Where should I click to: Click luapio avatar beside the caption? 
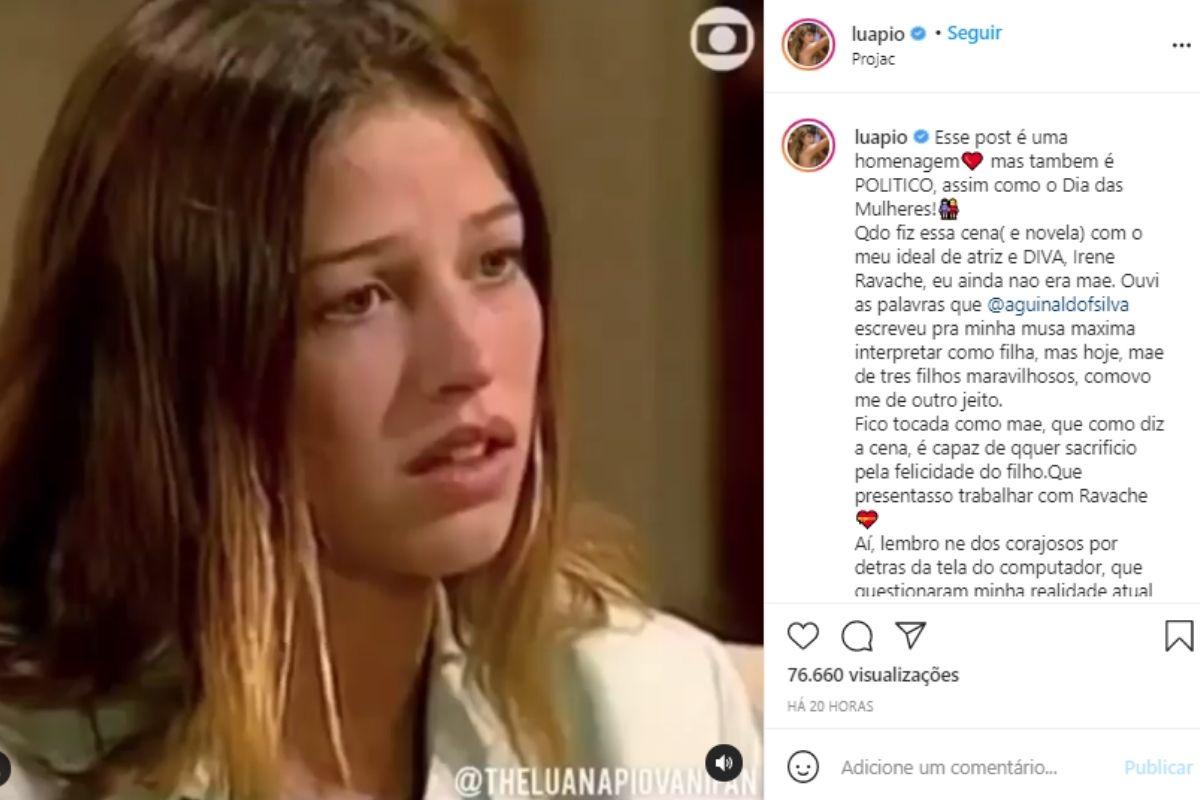pyautogui.click(x=809, y=145)
